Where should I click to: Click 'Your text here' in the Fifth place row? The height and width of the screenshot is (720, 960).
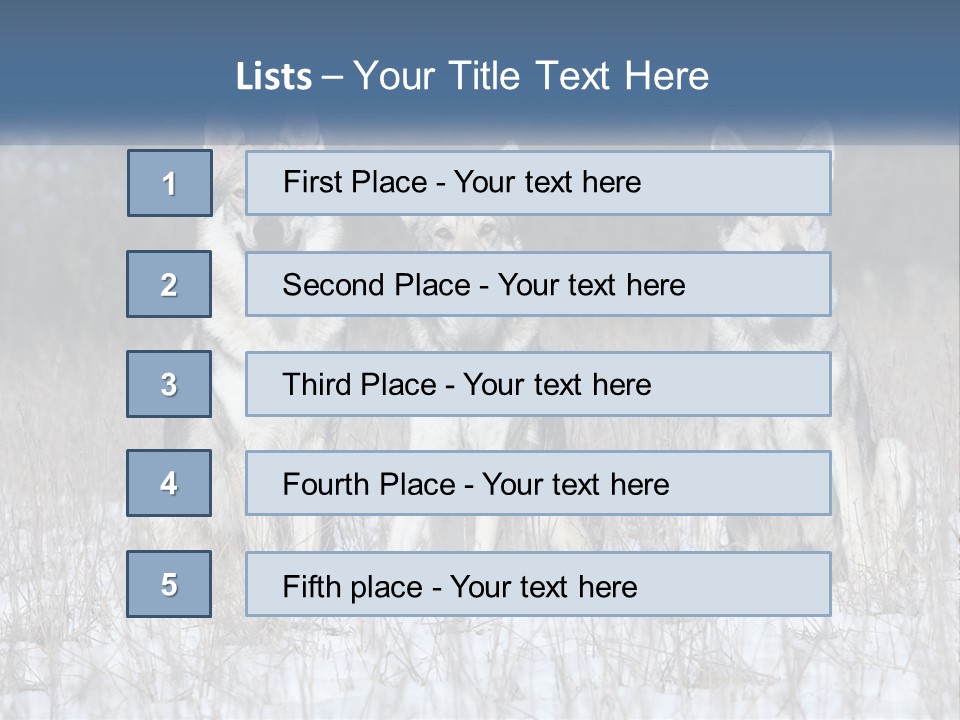coord(543,586)
